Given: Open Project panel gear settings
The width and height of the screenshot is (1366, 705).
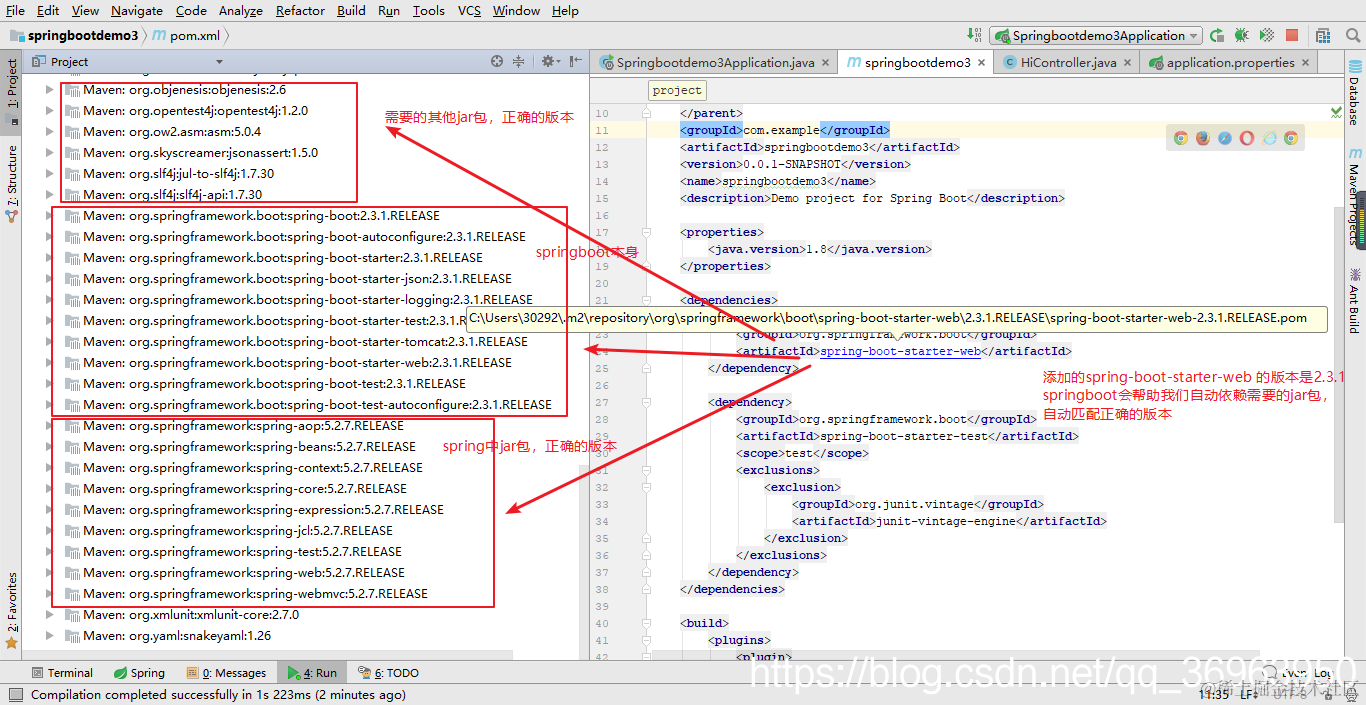Looking at the screenshot, I should coord(549,62).
